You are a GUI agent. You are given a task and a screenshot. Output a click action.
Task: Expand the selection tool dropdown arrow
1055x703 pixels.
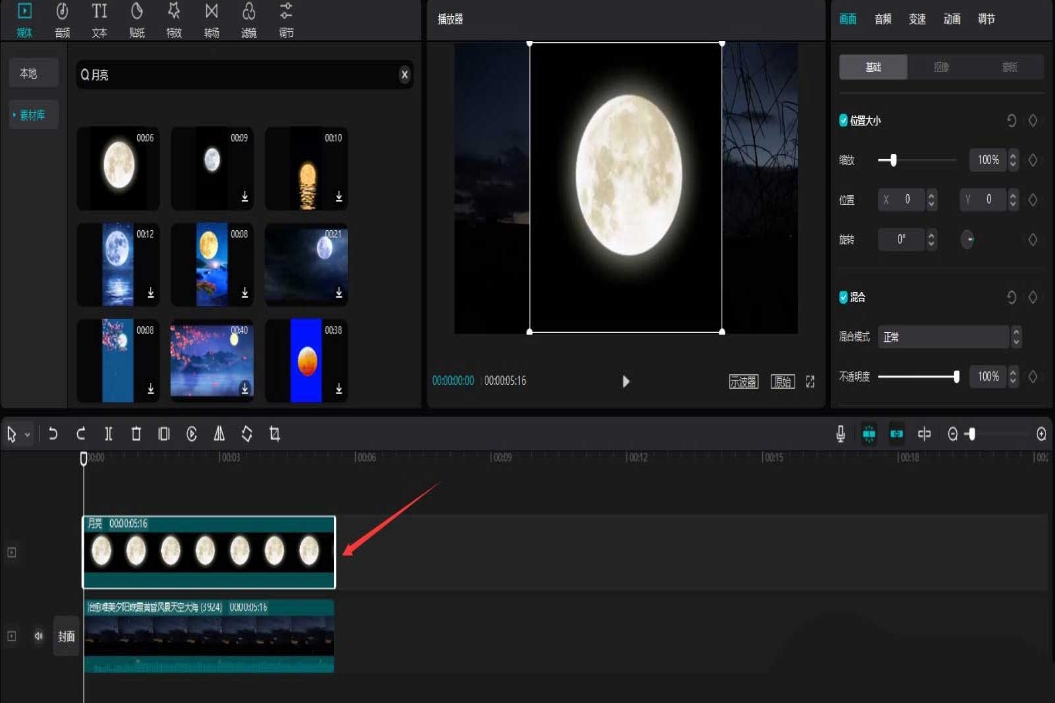[x=27, y=435]
